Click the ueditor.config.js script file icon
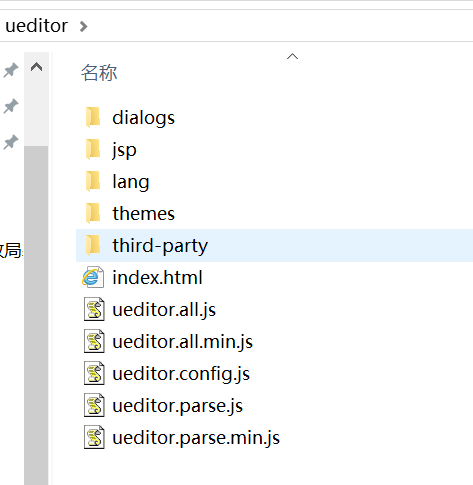The width and height of the screenshot is (473, 485). [94, 373]
